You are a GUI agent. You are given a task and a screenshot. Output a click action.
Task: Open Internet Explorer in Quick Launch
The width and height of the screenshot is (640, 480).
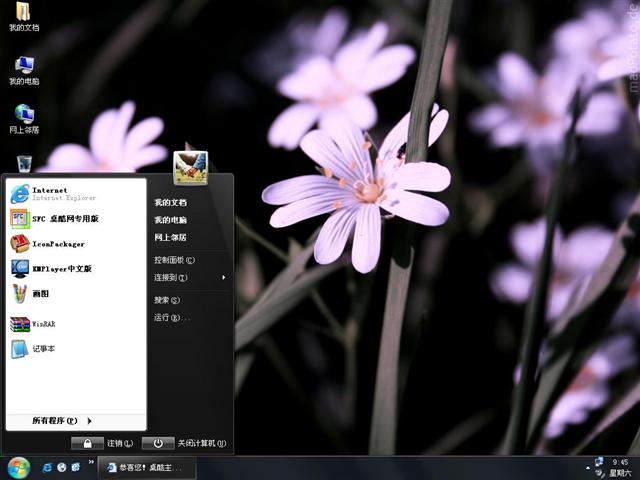(47, 468)
